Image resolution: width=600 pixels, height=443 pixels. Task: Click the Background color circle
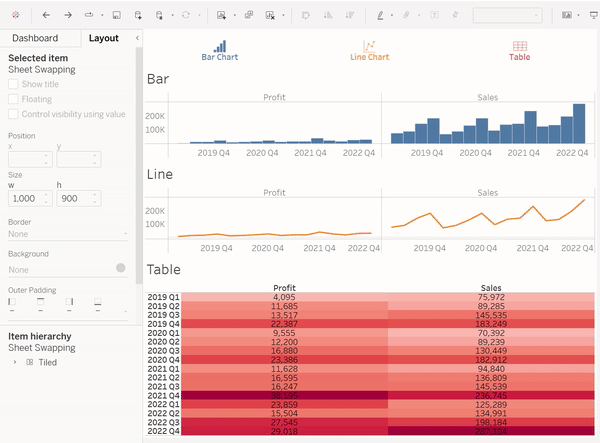tap(121, 268)
